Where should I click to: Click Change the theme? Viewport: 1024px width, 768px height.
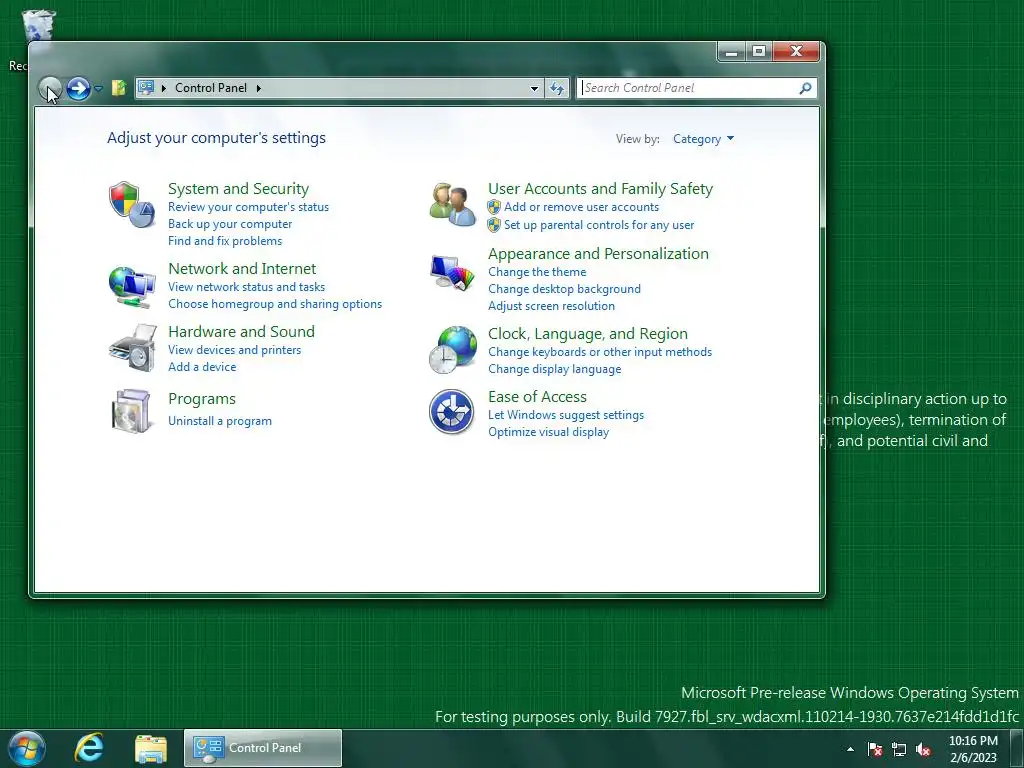(537, 272)
